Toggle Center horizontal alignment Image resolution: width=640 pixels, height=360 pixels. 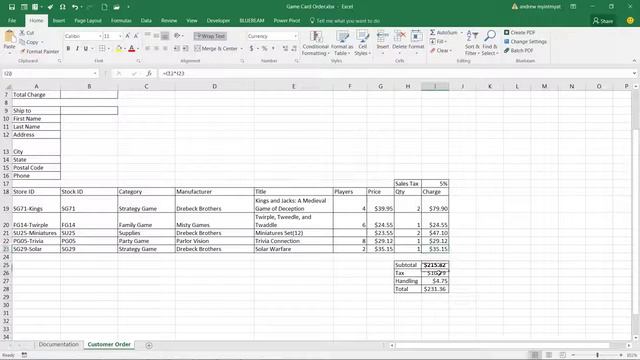[x=156, y=49]
